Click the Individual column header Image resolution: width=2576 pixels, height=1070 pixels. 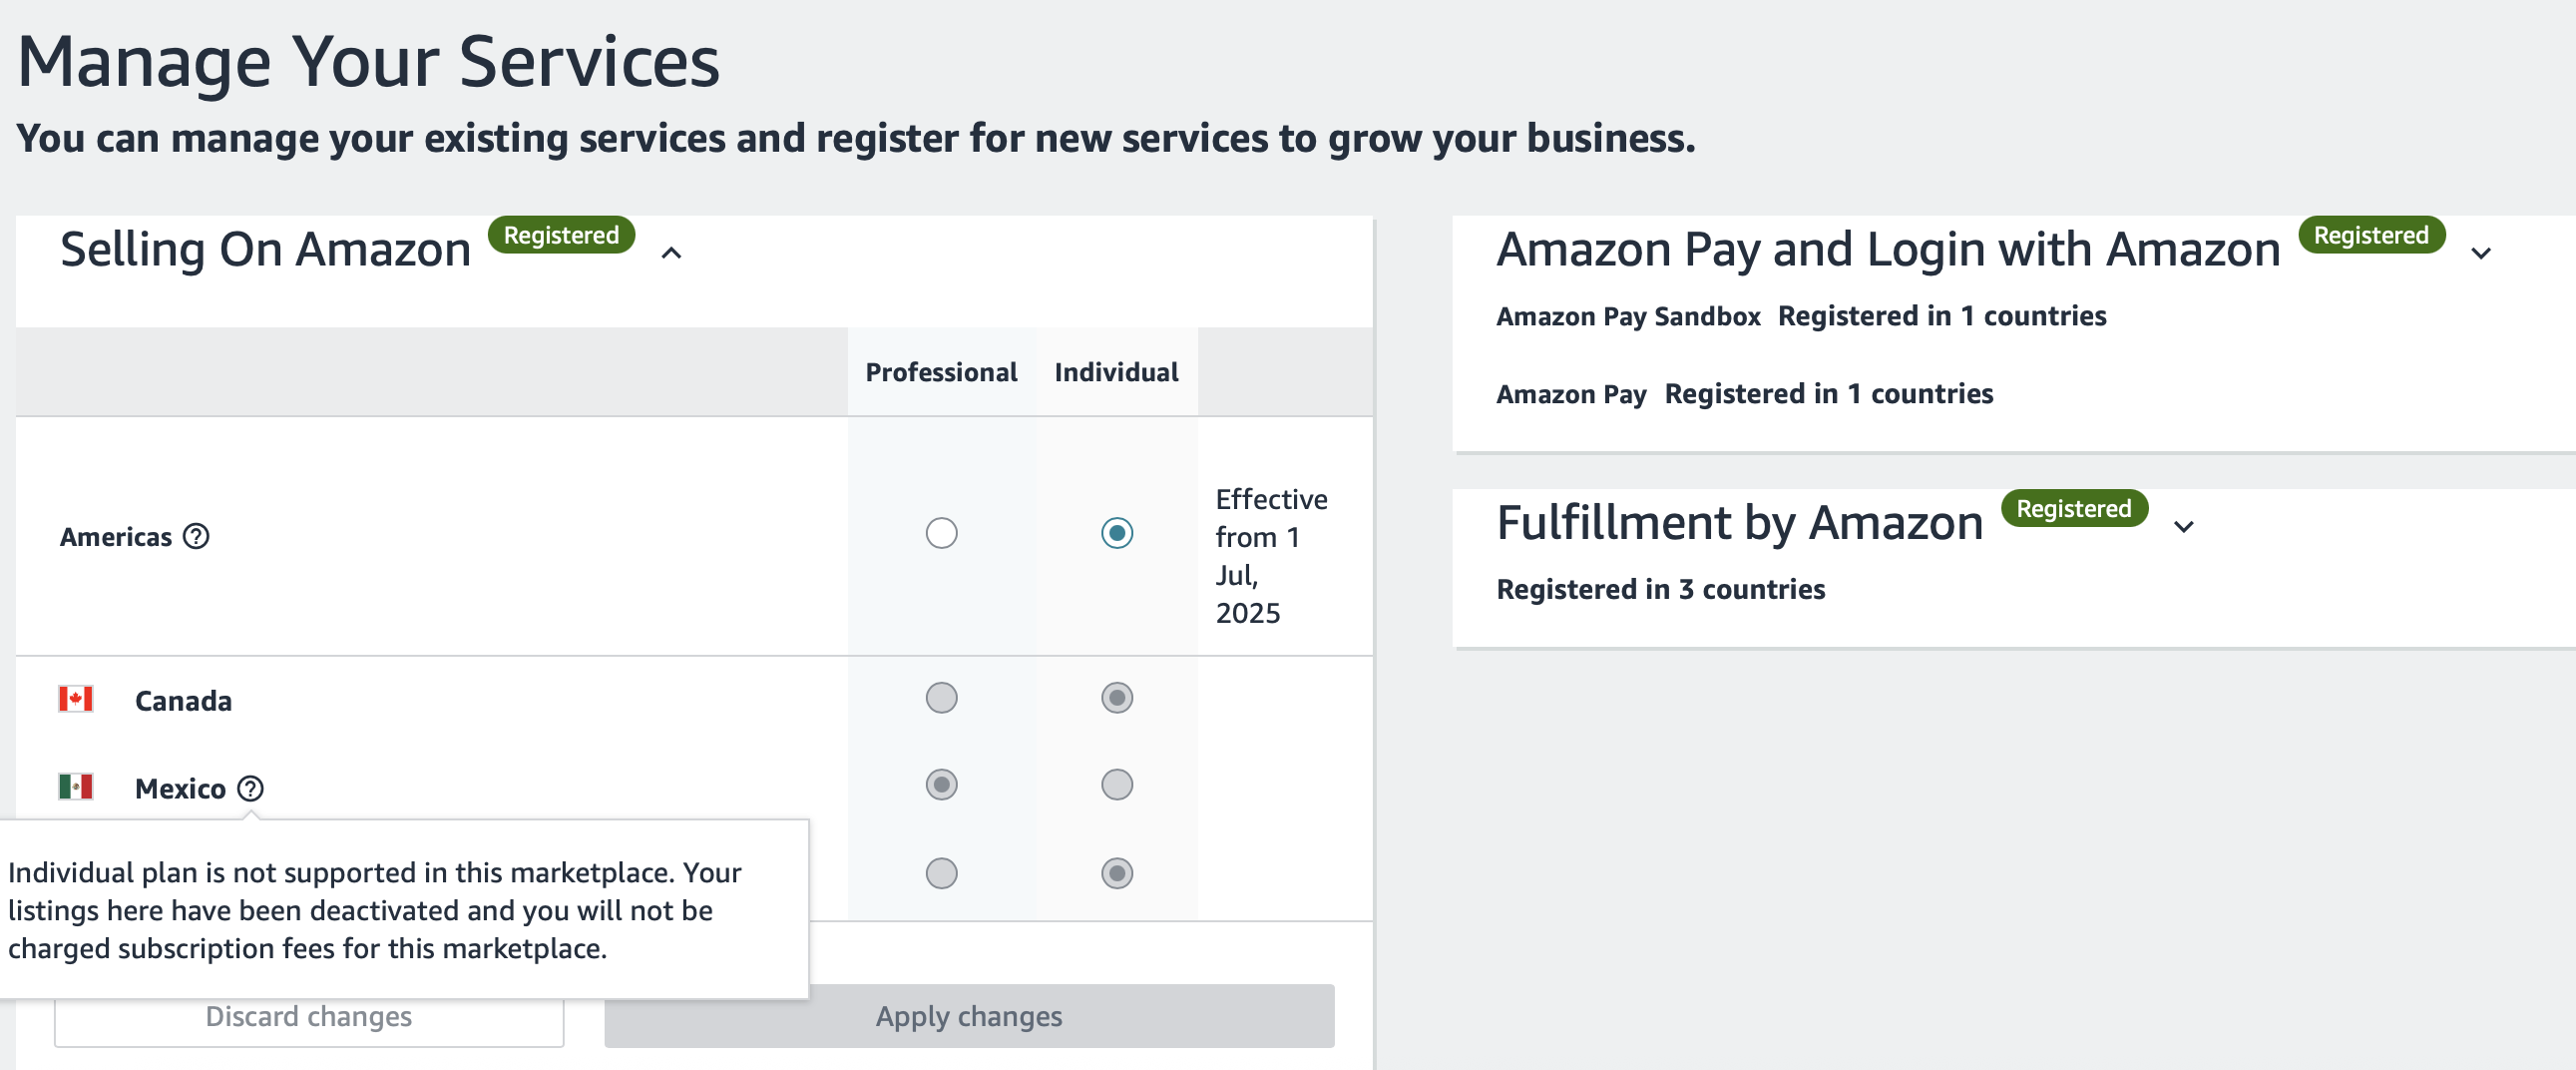[1116, 372]
